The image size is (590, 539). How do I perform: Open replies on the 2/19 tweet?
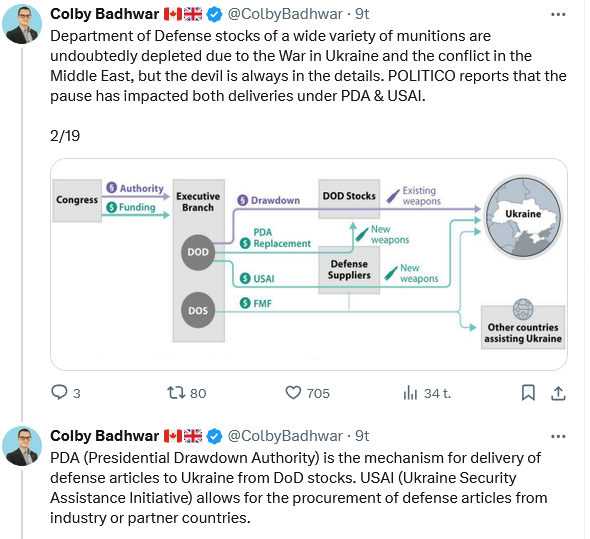pos(65,393)
